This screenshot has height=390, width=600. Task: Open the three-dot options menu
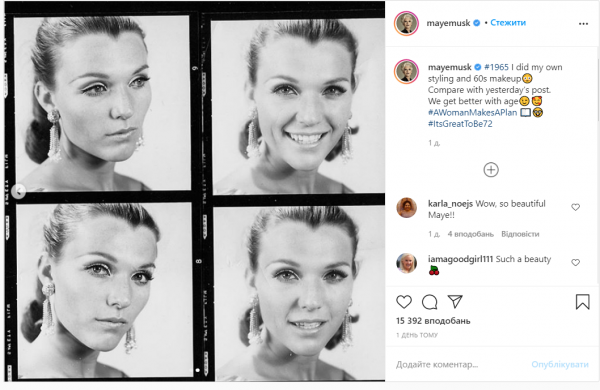(583, 24)
